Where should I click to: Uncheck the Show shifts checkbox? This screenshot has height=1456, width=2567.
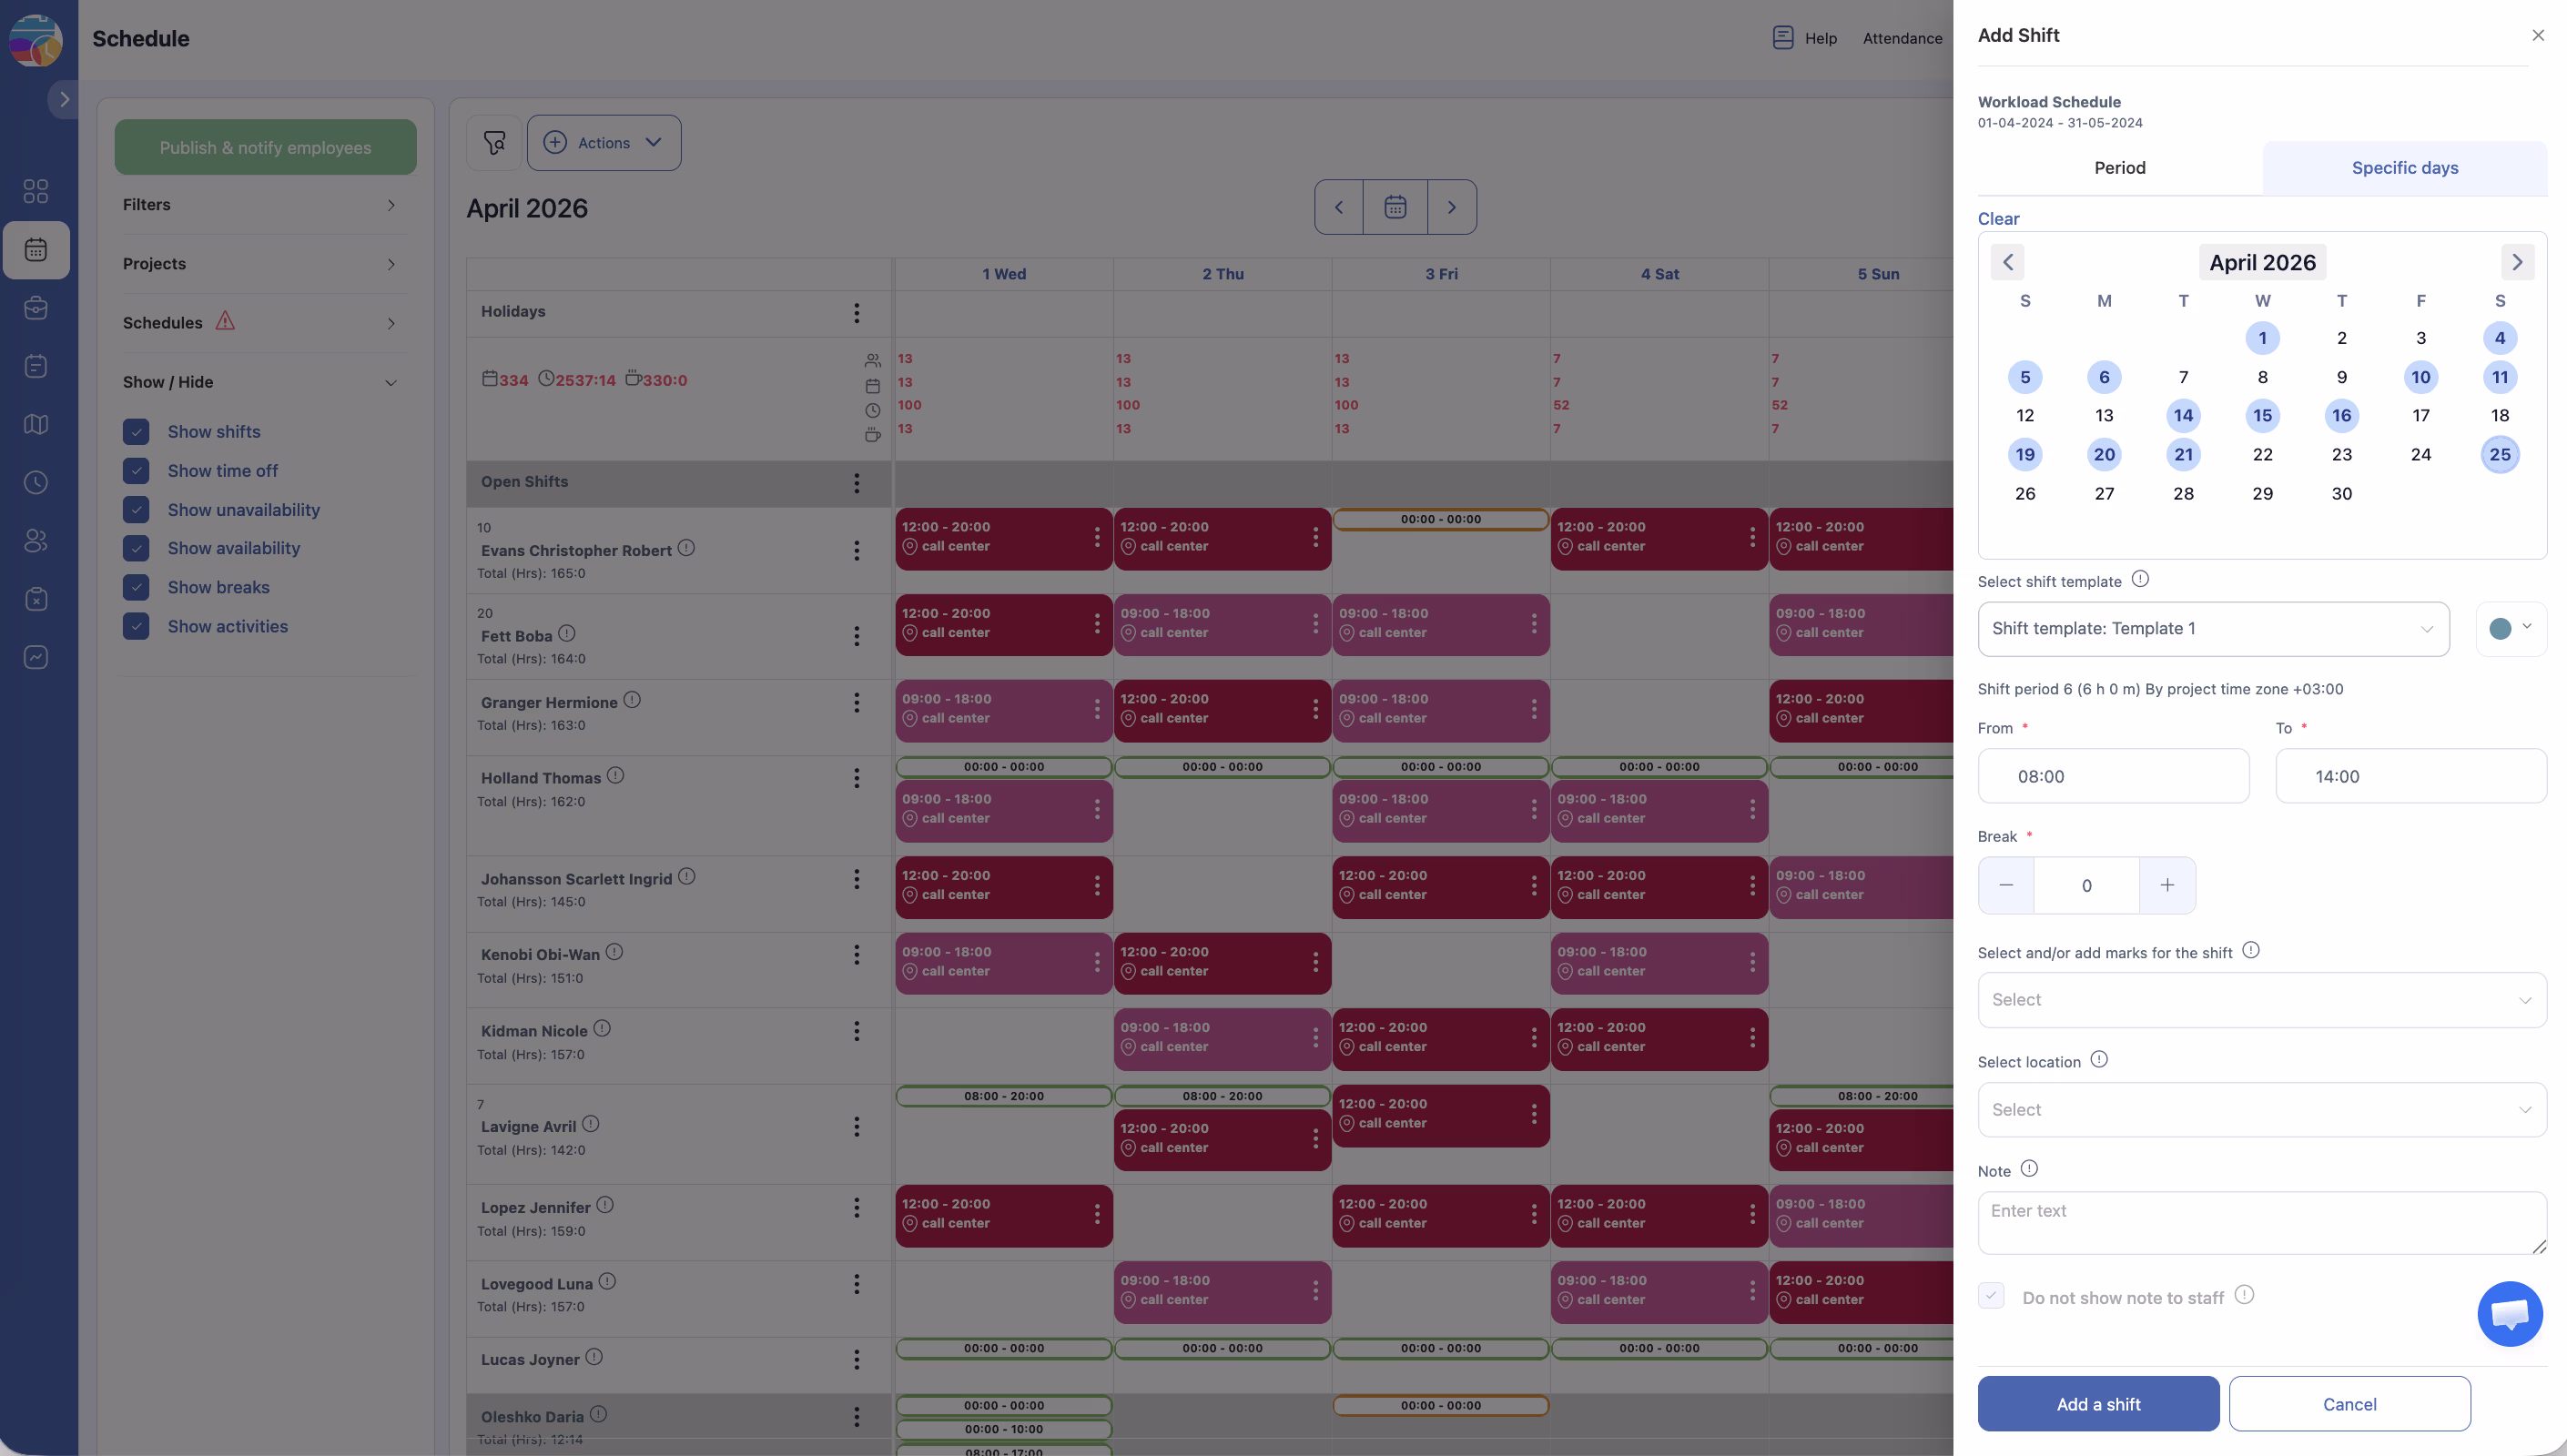[136, 431]
